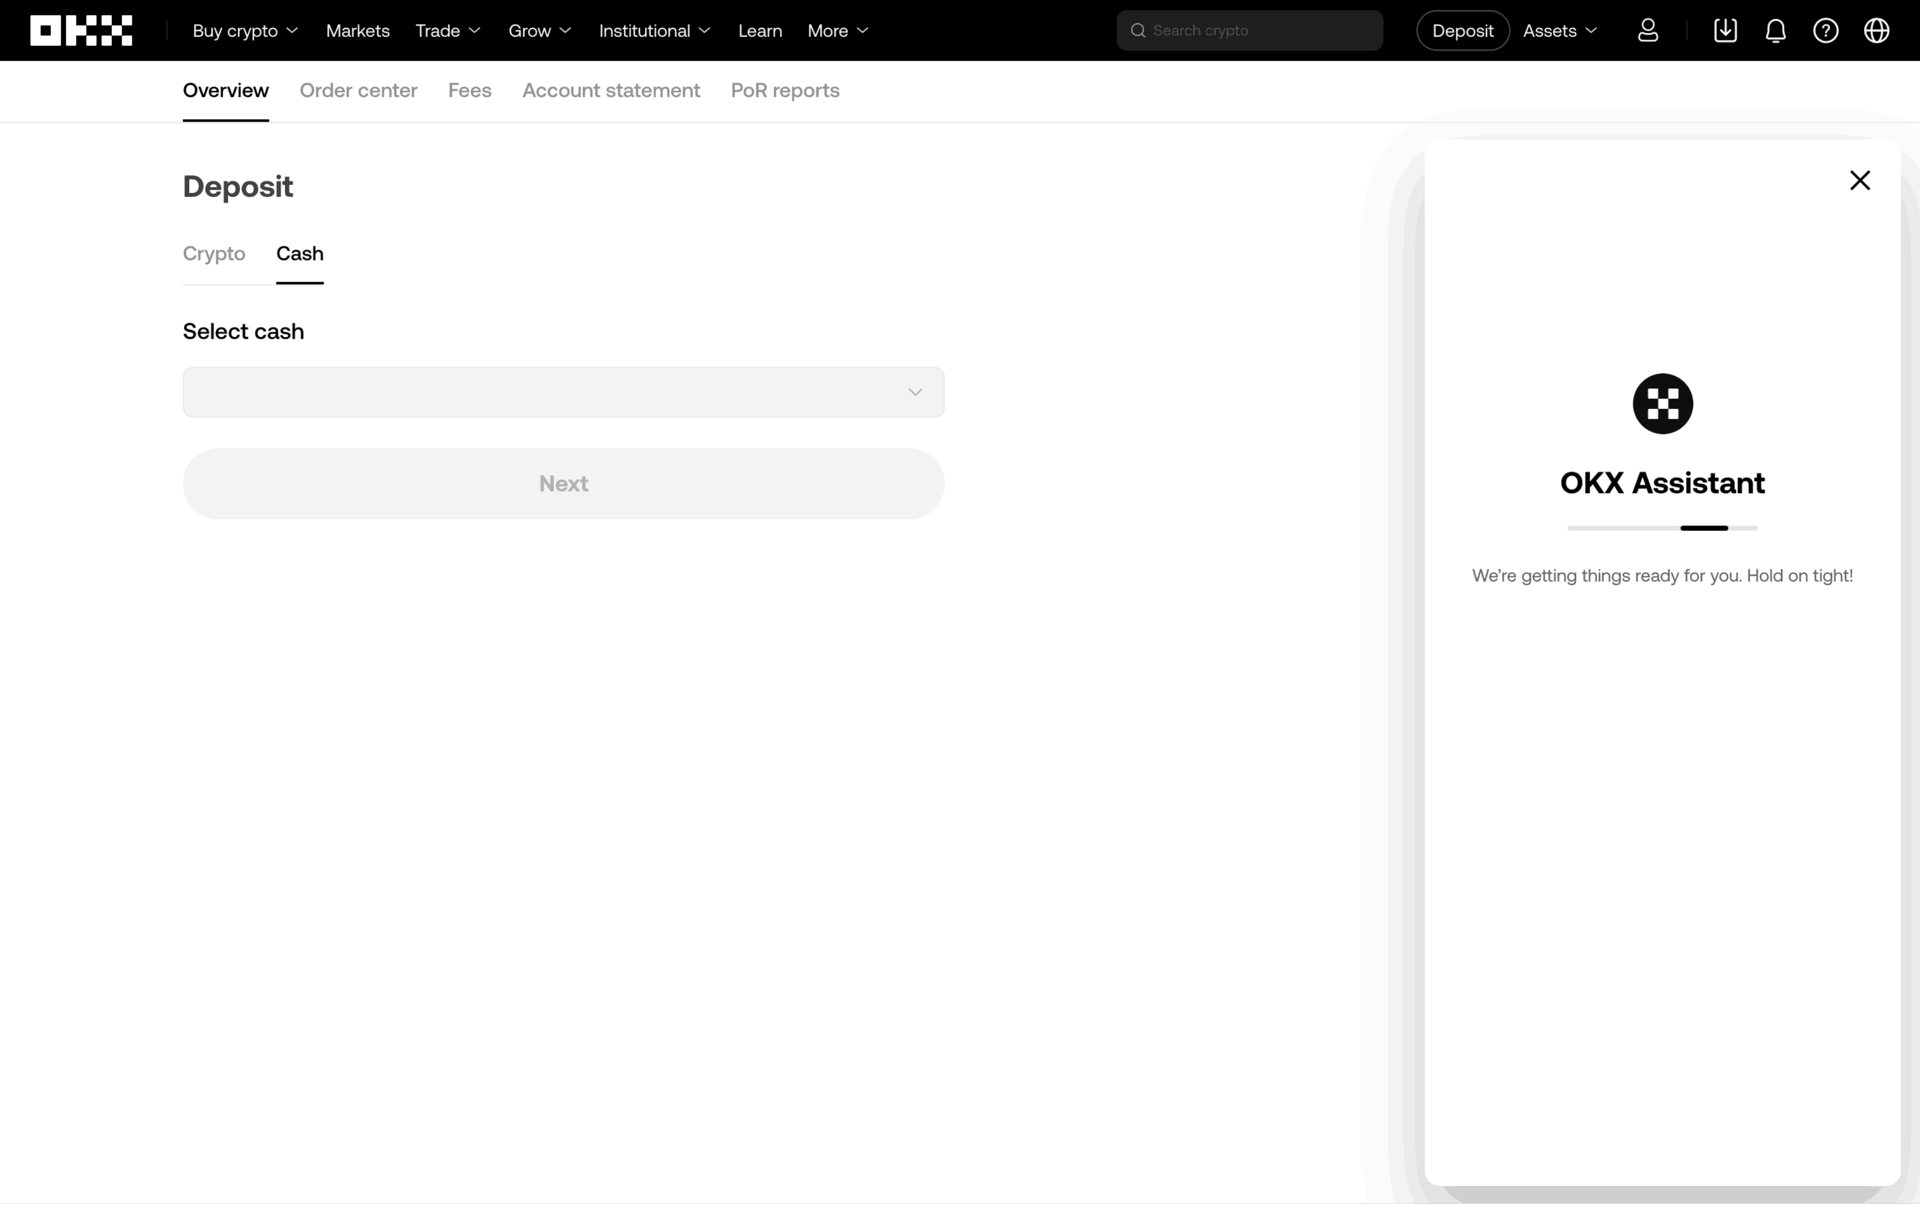Open the help question mark icon

click(1825, 31)
